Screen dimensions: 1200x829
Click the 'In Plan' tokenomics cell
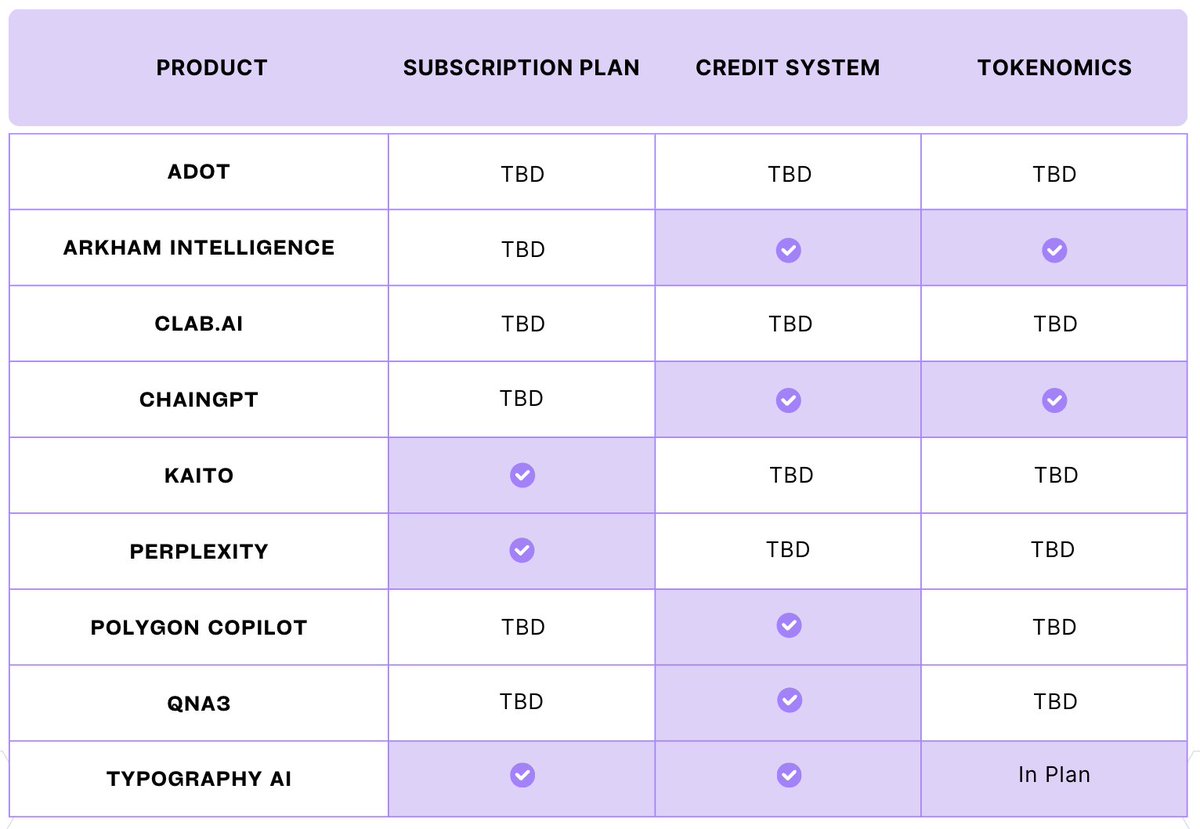click(x=1054, y=779)
